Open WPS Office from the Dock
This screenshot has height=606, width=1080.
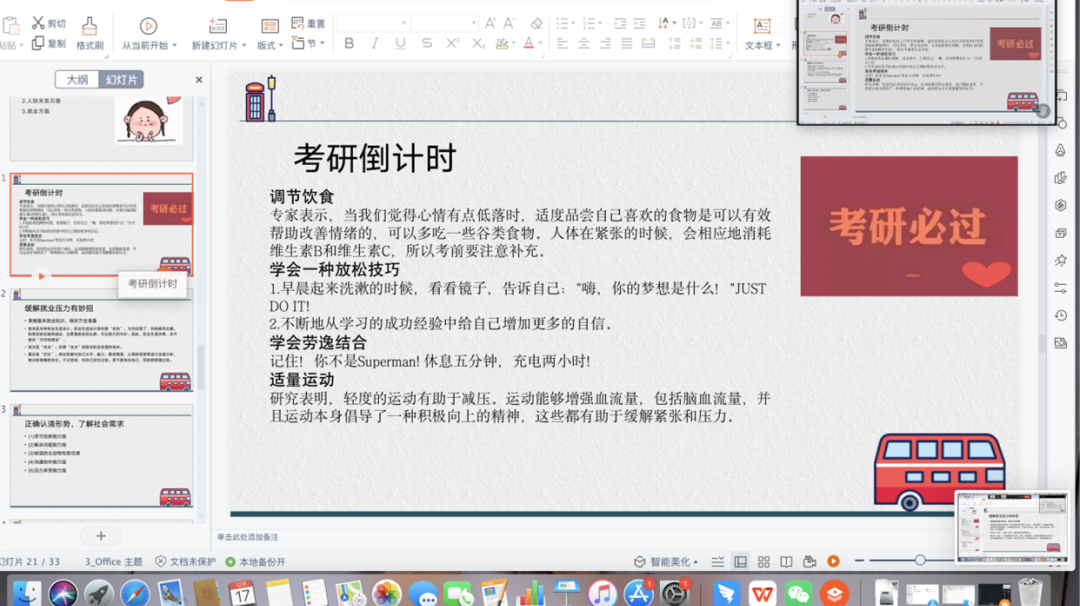[762, 594]
